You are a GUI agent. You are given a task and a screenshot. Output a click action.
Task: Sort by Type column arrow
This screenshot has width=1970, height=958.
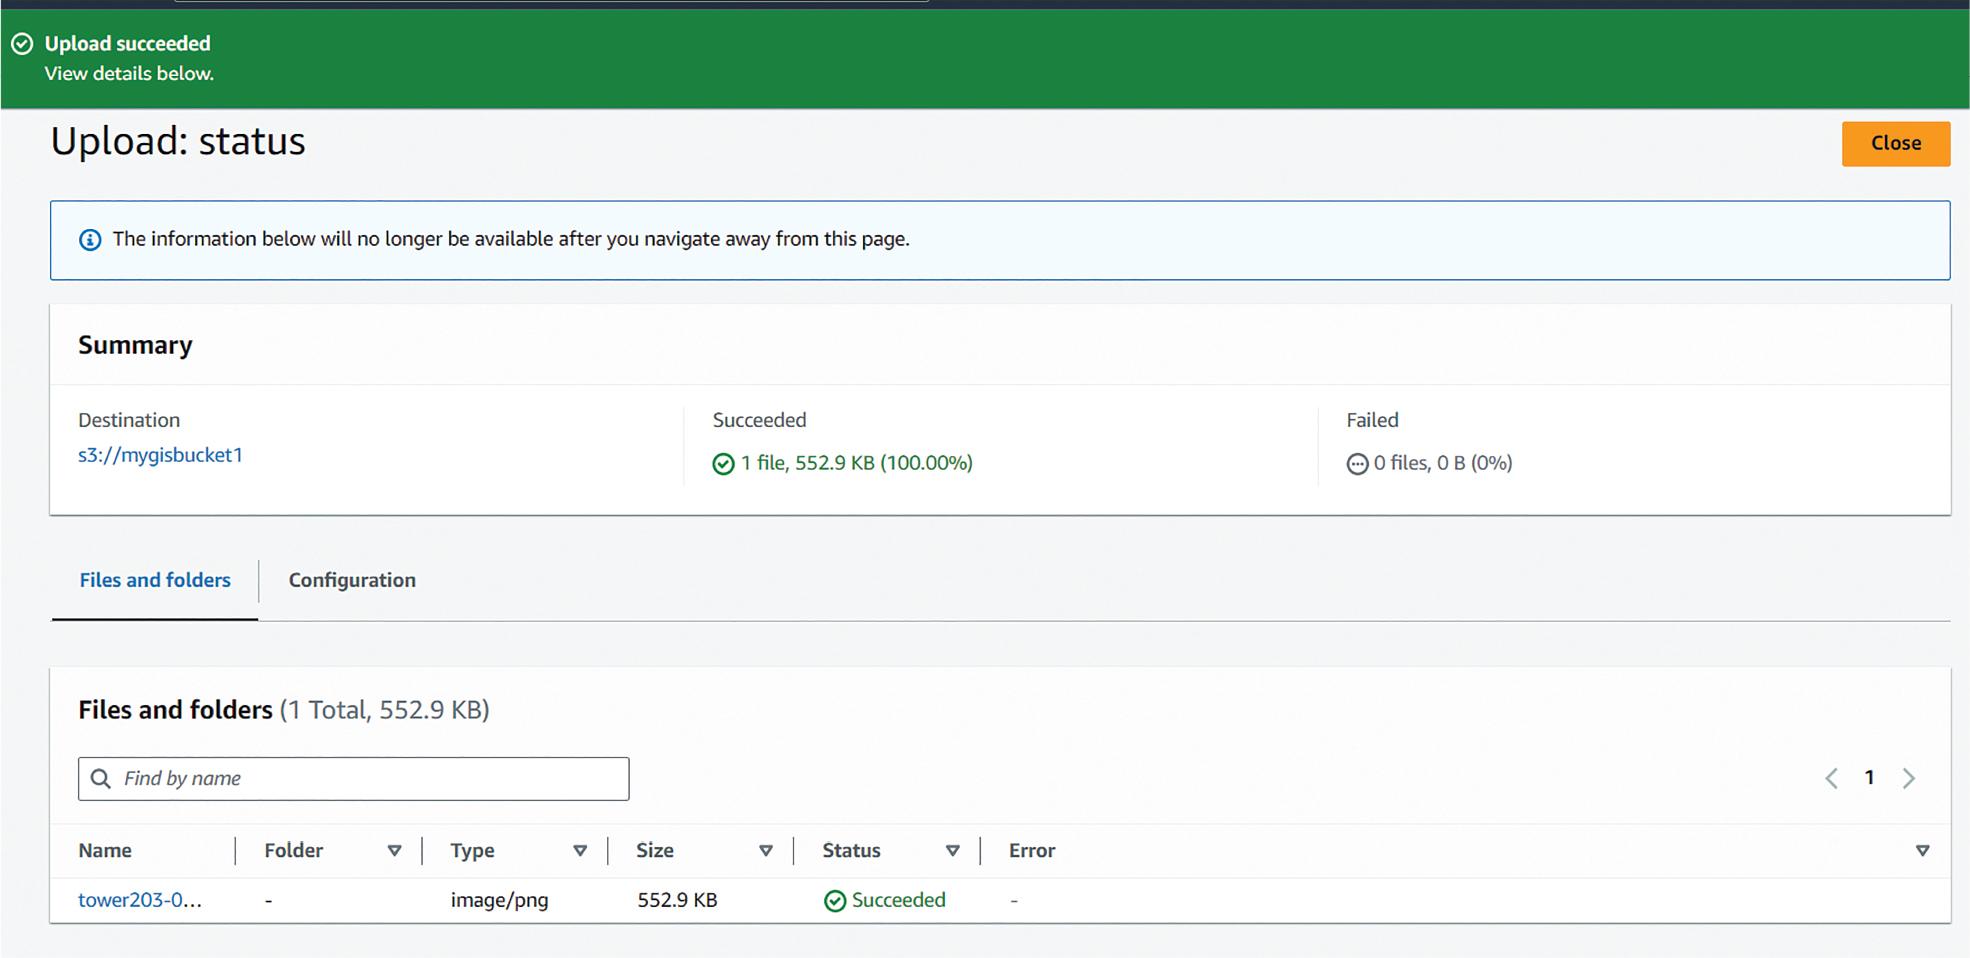click(580, 851)
